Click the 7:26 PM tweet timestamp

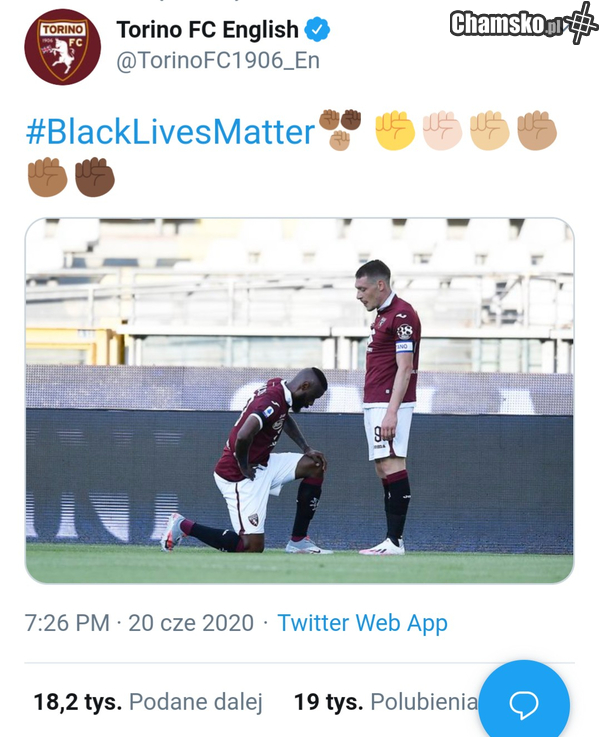coord(67,623)
